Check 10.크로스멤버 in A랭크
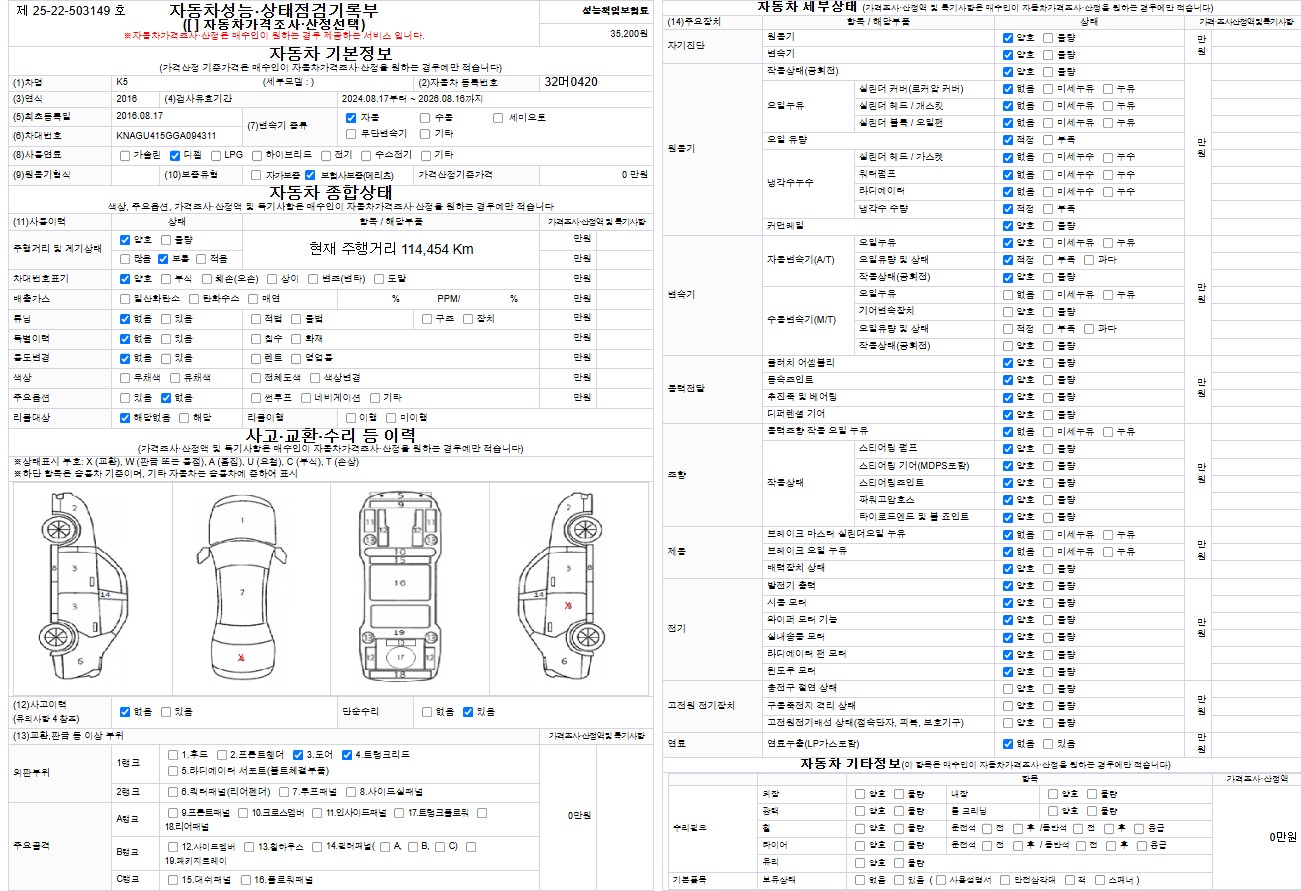Screen dimensions: 1301x891 tap(244, 813)
